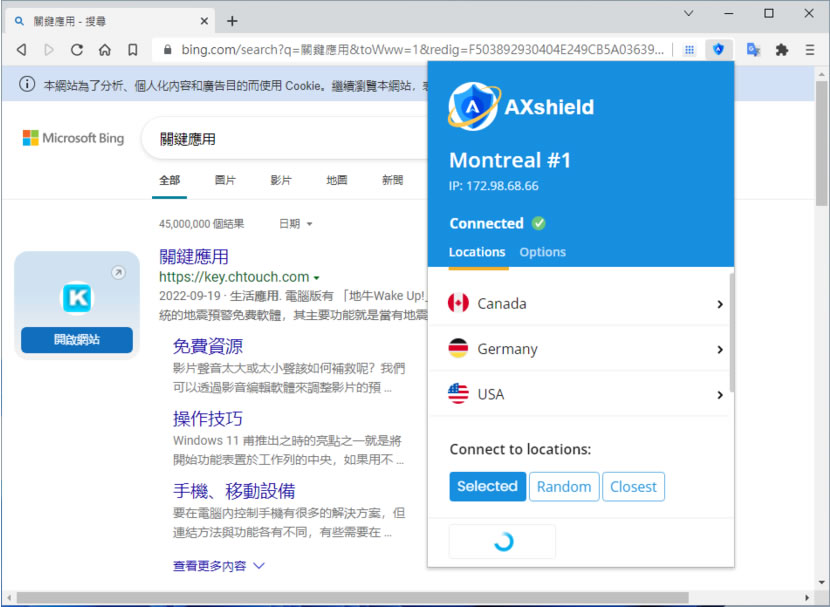
Task: Click the page scroll down arrow
Action: tap(821, 582)
